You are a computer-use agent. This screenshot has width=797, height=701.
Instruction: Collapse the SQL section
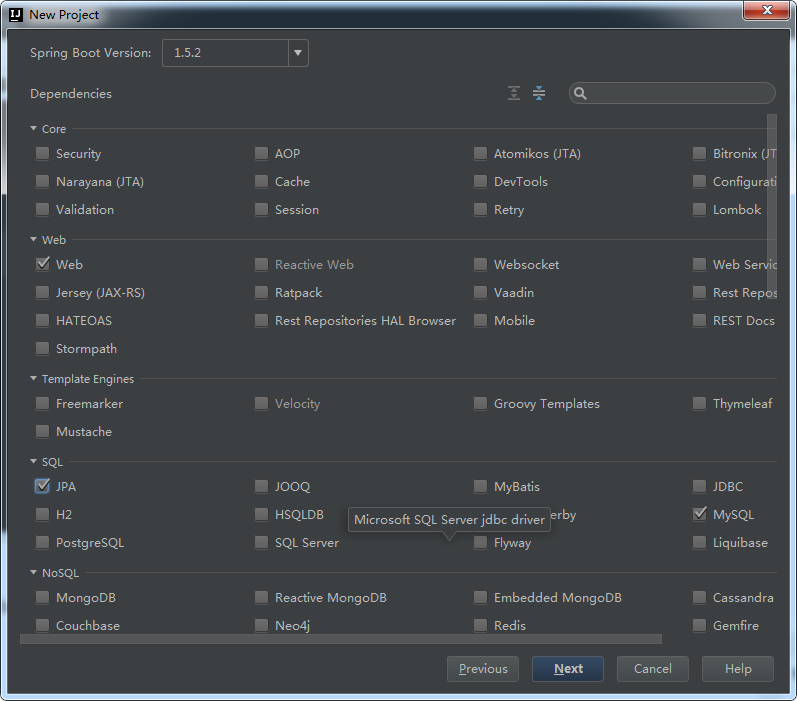pyautogui.click(x=34, y=462)
